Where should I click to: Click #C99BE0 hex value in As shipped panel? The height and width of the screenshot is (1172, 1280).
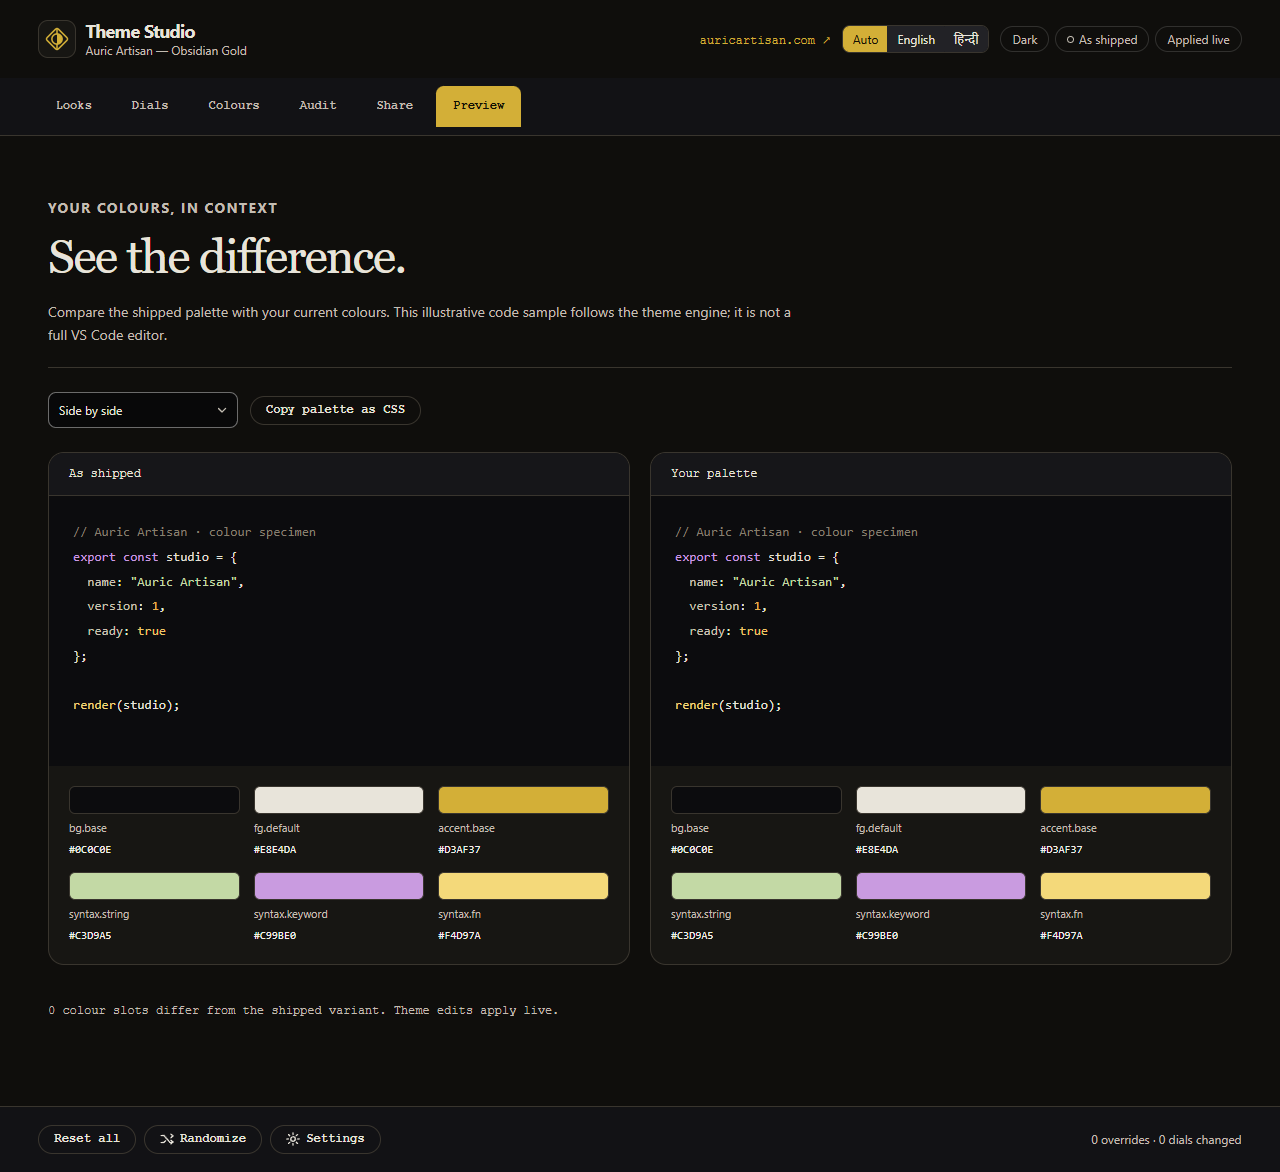[275, 936]
